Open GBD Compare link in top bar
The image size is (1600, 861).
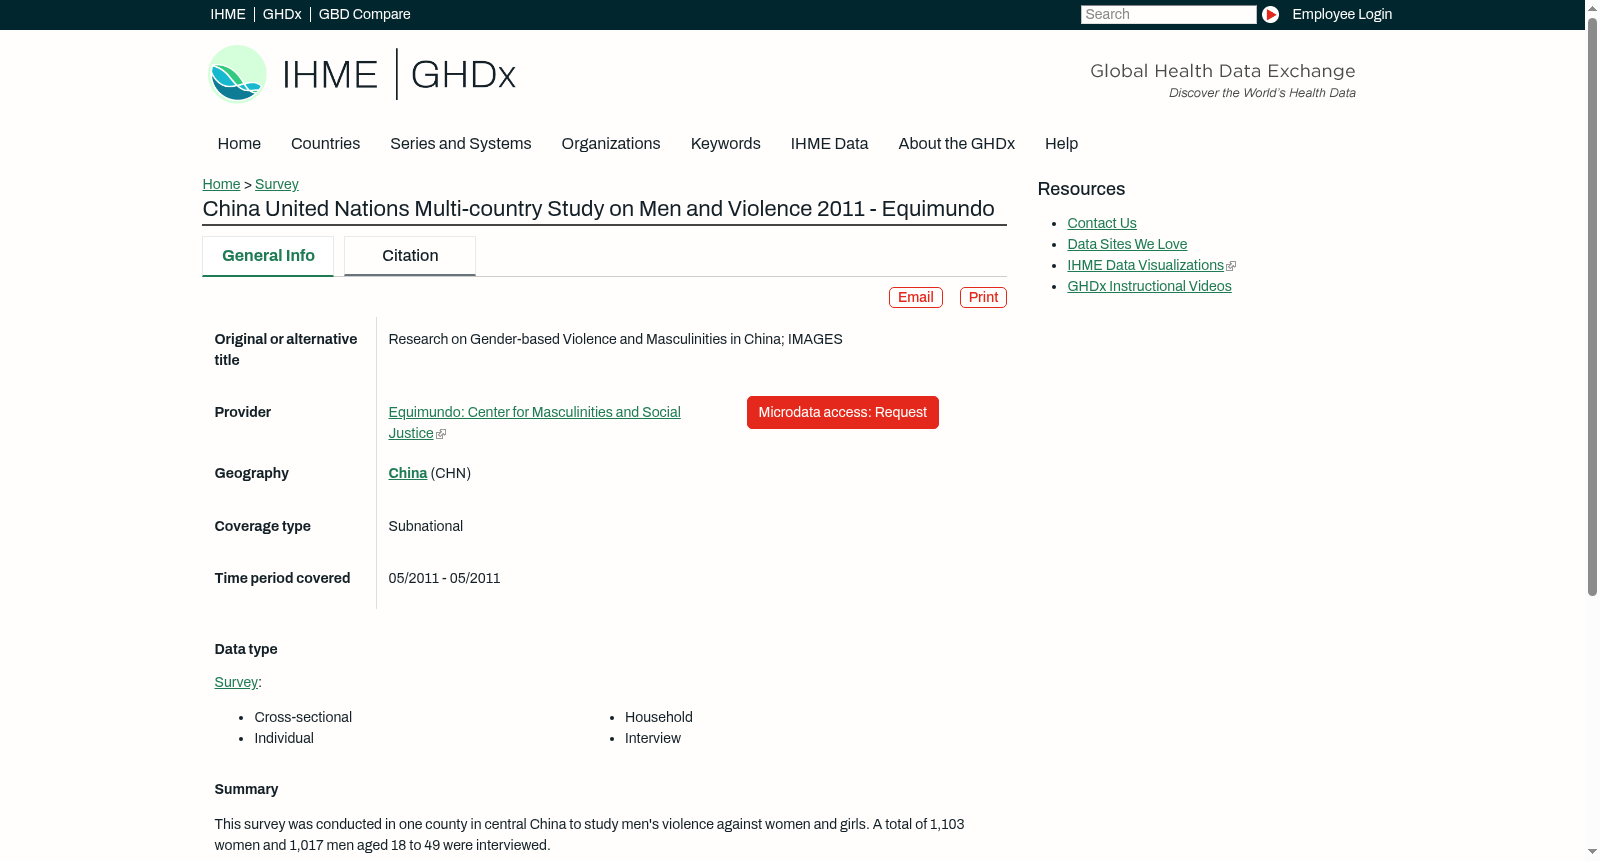[365, 14]
